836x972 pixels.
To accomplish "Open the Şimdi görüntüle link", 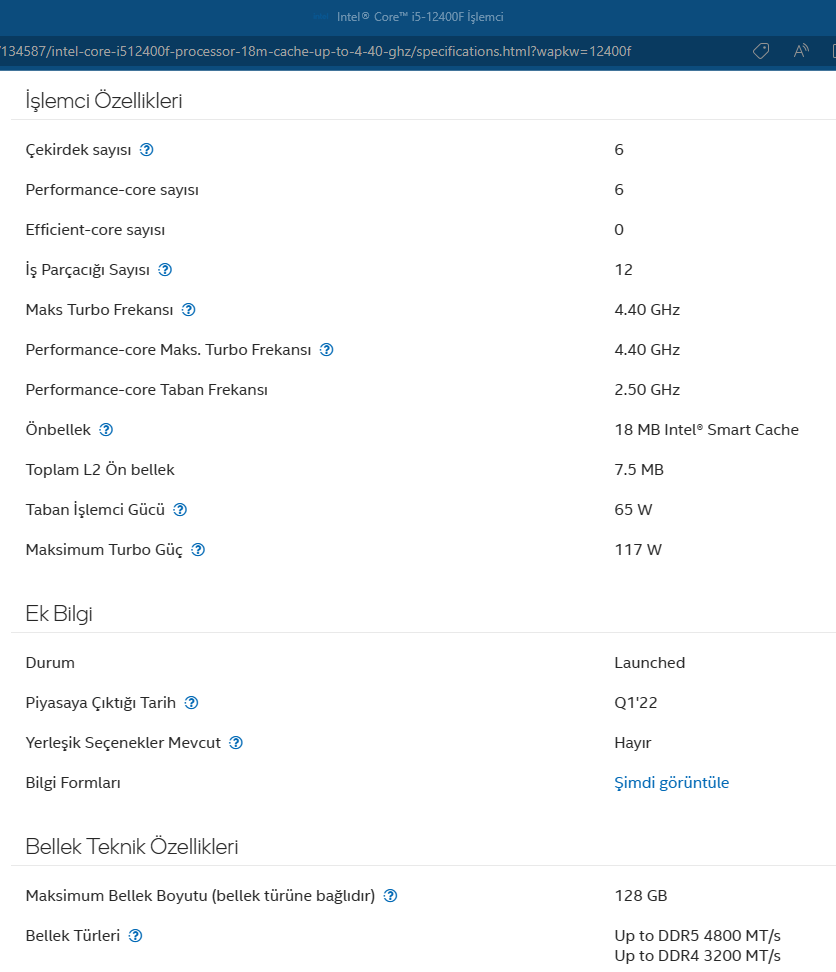I will (x=671, y=783).
